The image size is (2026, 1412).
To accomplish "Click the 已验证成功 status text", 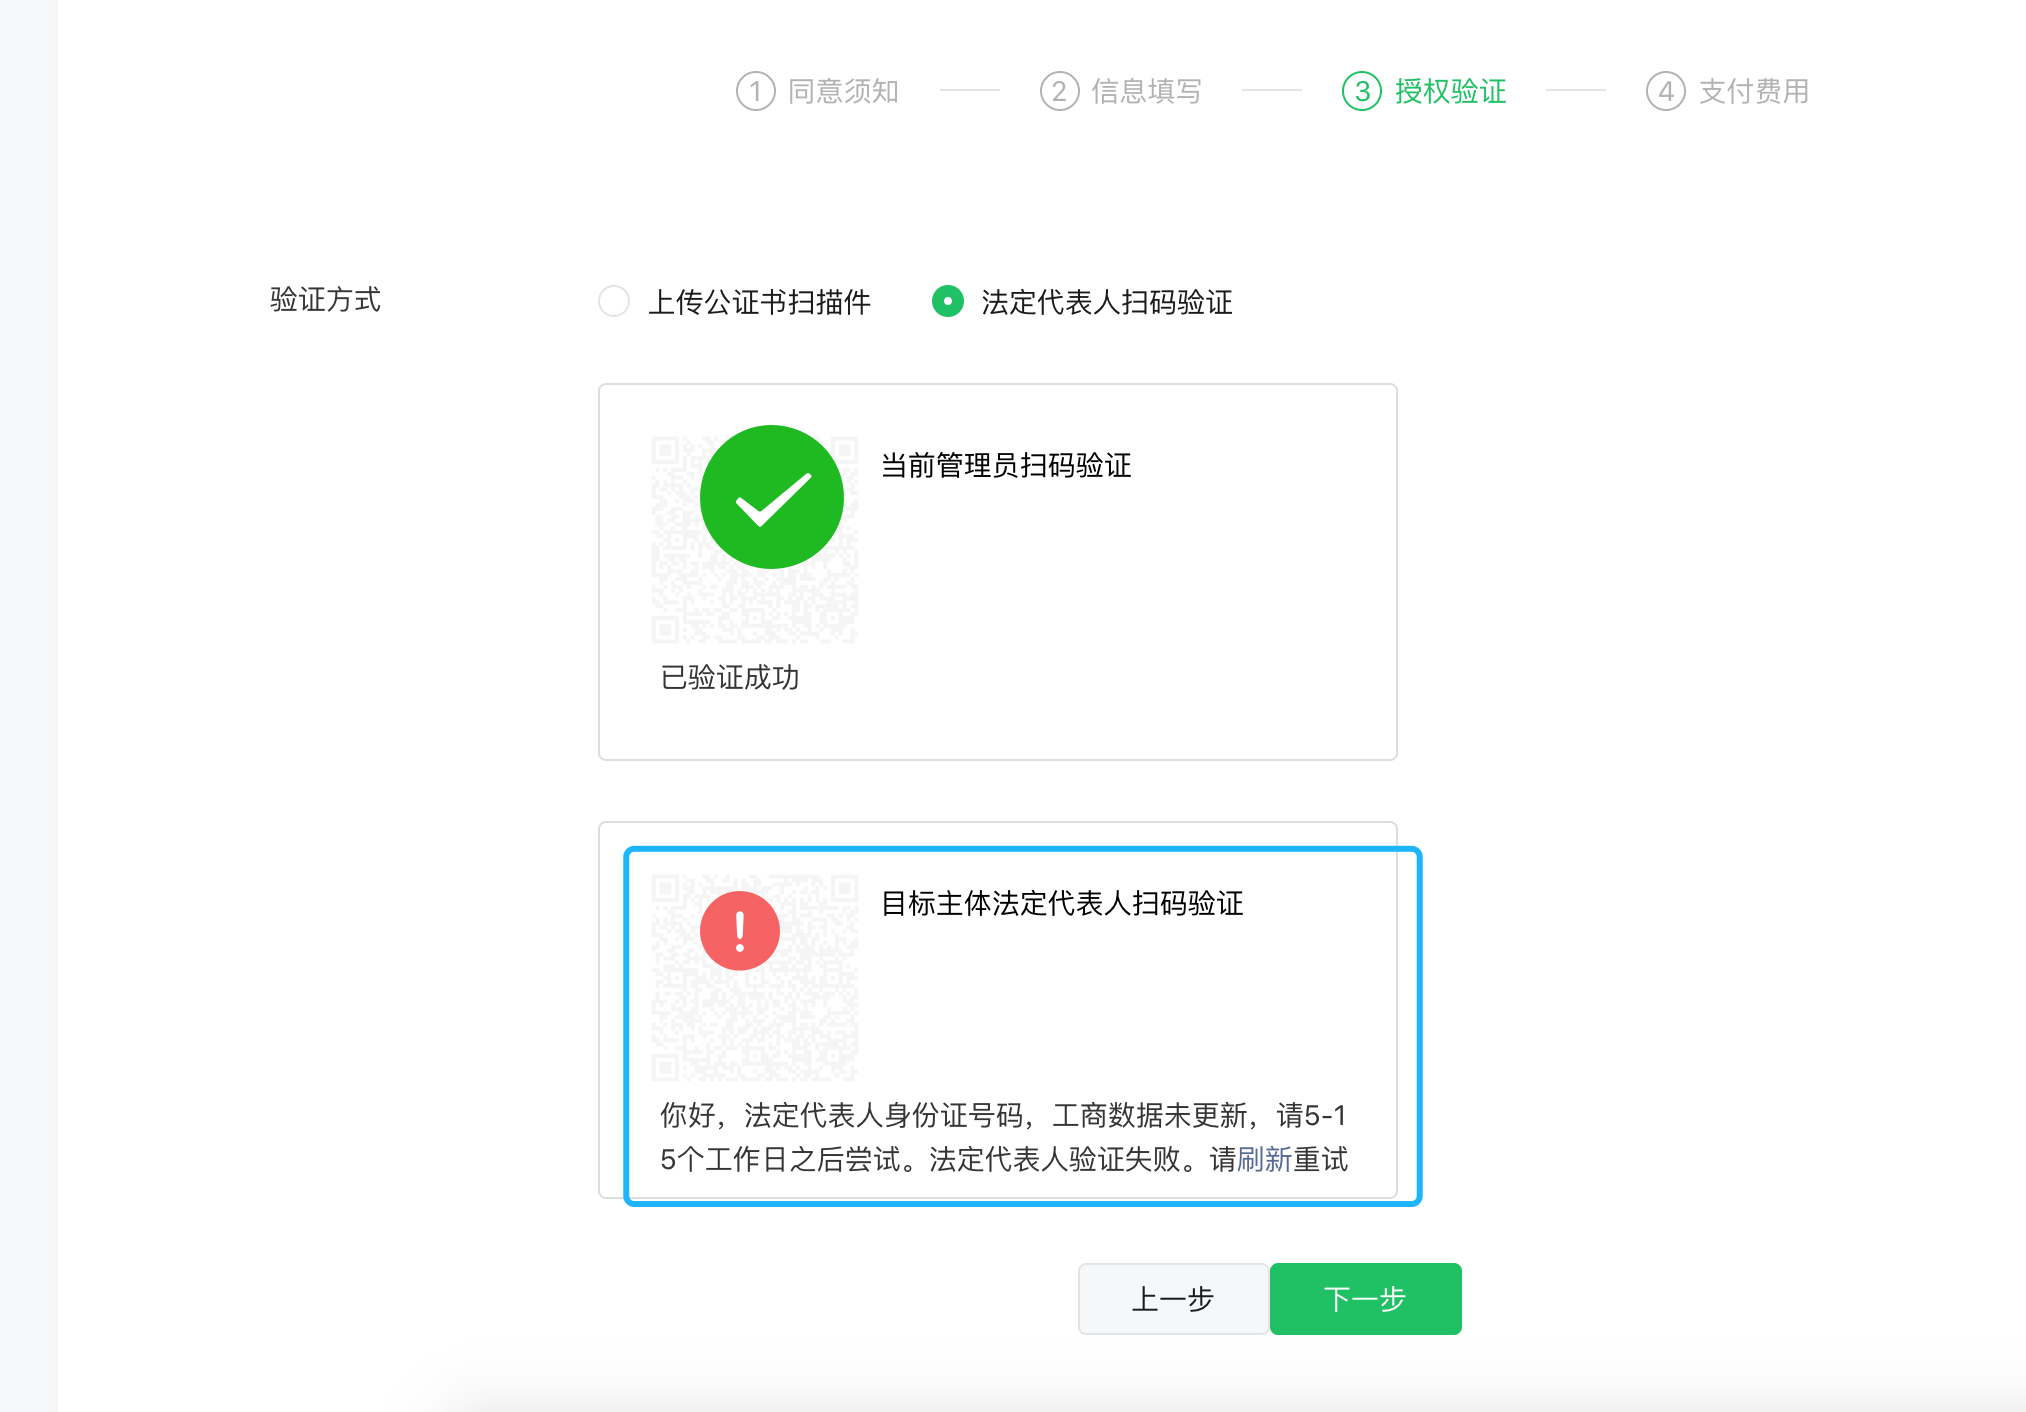I will [729, 677].
